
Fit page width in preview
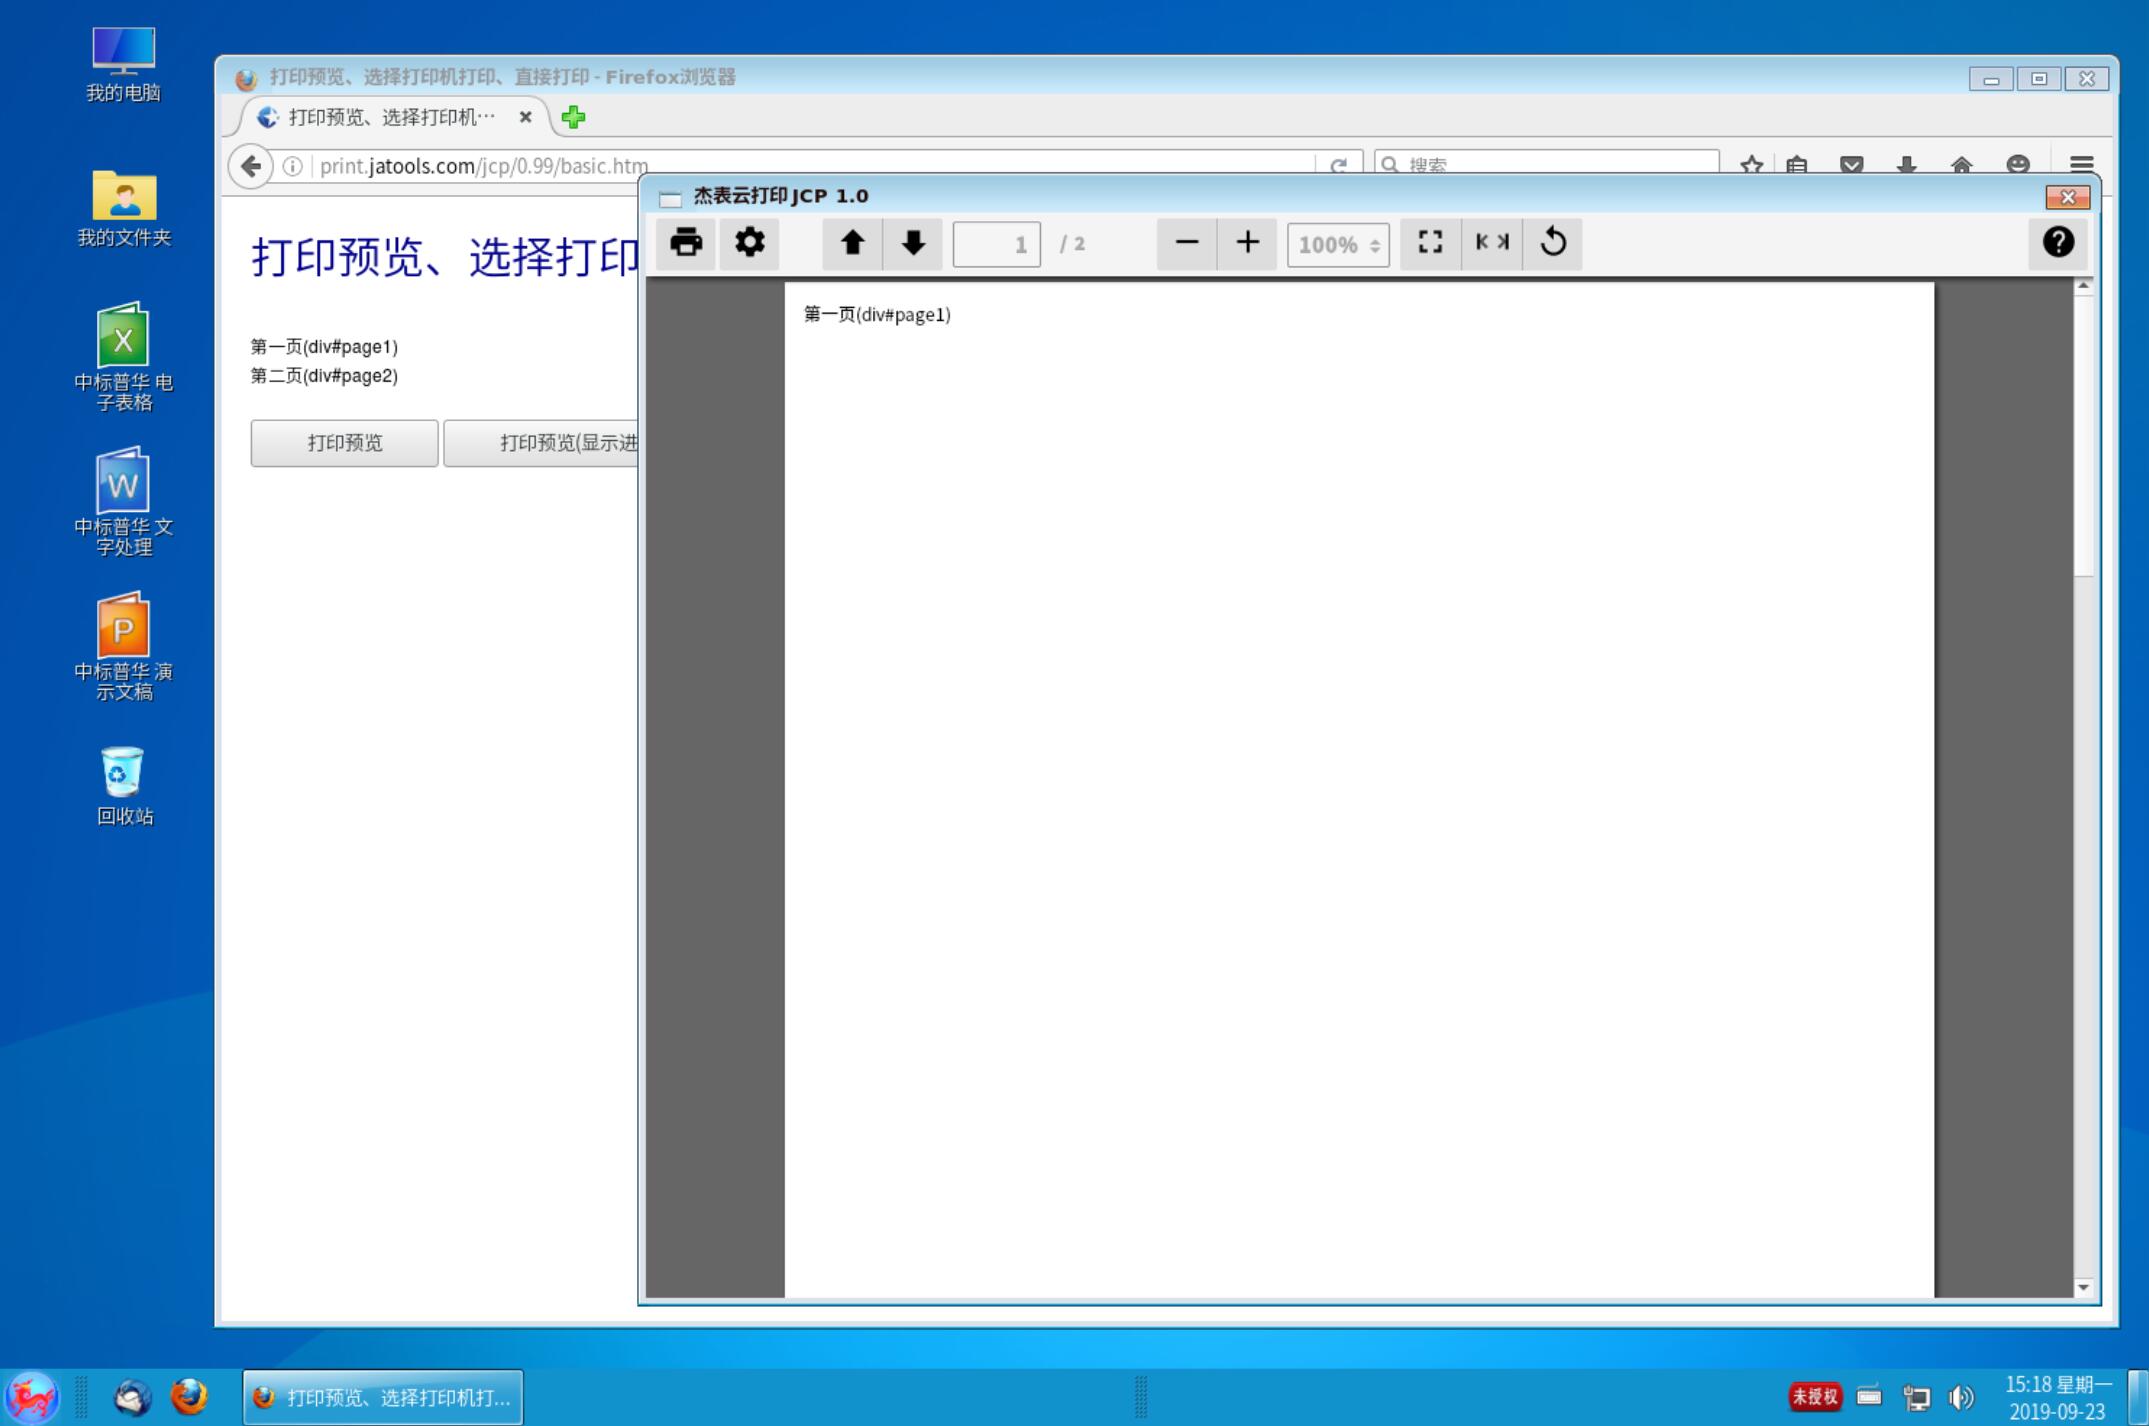coord(1492,243)
